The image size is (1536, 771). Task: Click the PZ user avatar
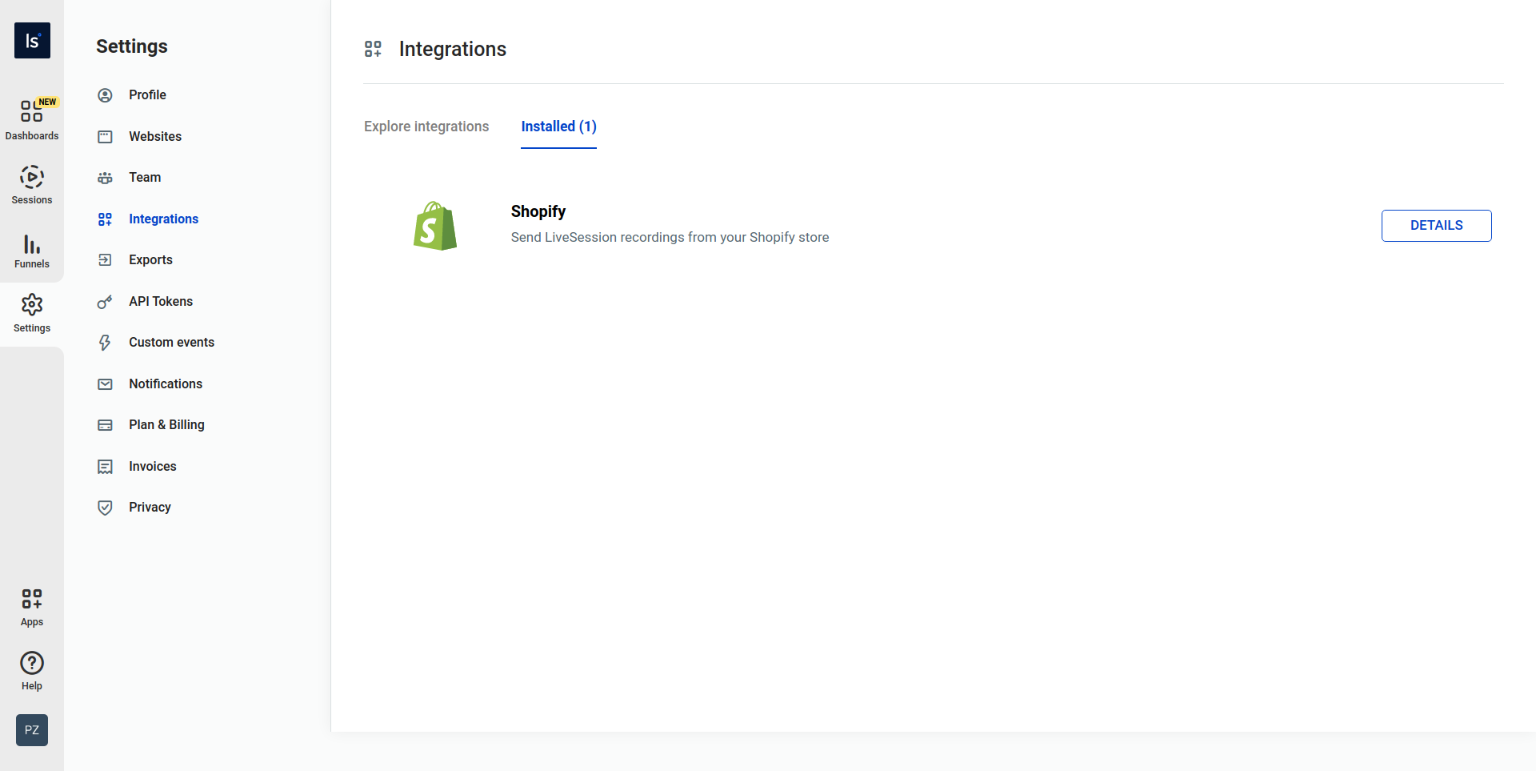tap(32, 730)
